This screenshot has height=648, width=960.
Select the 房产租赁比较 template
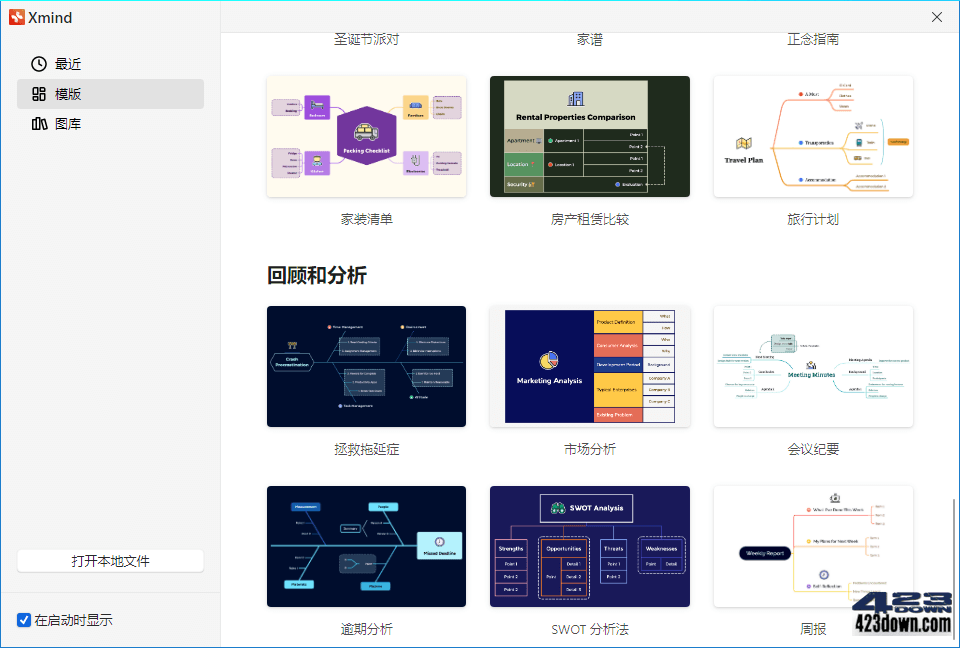pos(589,136)
